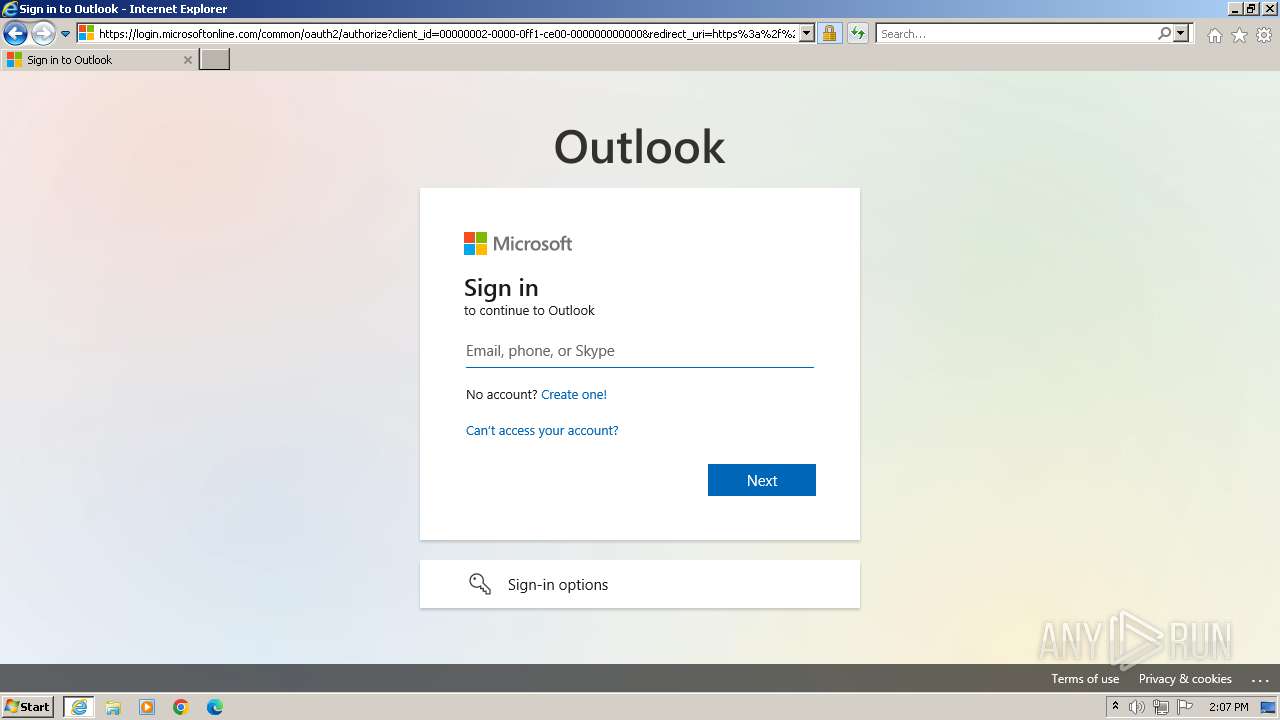Open the Favorites star icon
1280x720 pixels.
(x=1239, y=35)
